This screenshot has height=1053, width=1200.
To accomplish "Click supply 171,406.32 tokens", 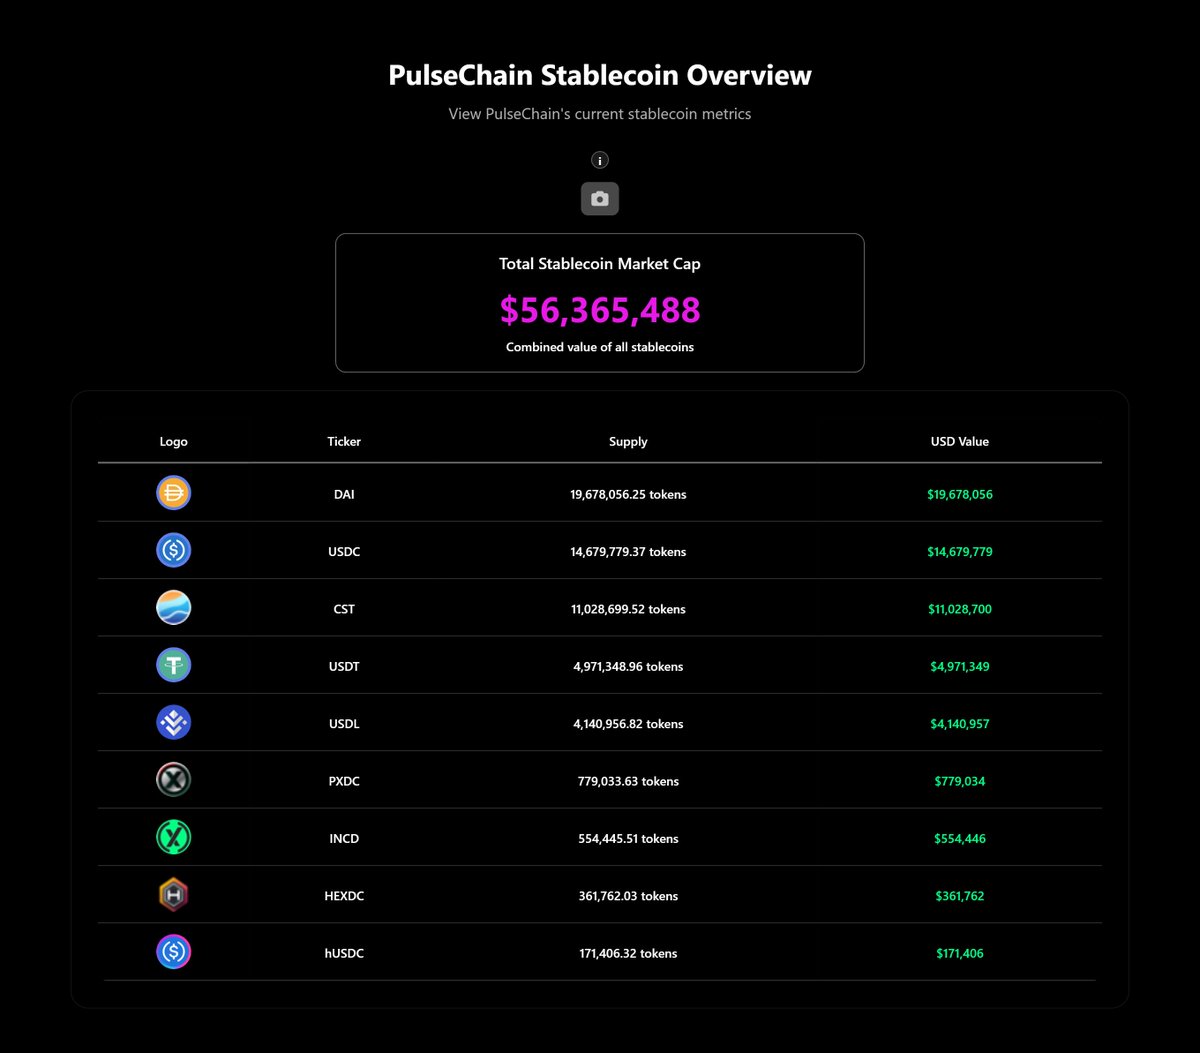I will [628, 954].
